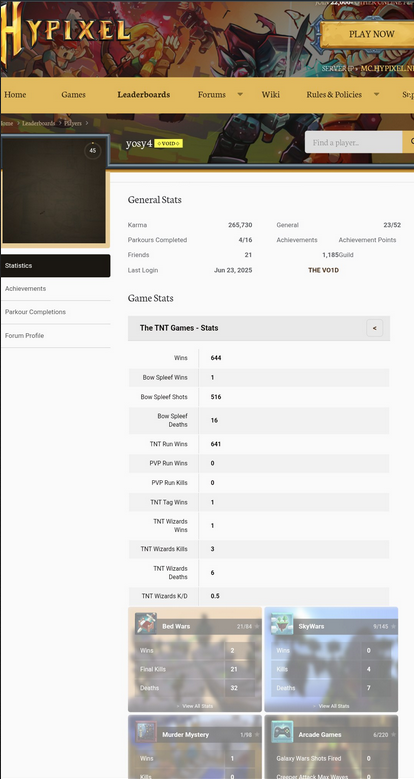Click the Murder Mystery game icon
The height and width of the screenshot is (779, 414).
(x=146, y=732)
